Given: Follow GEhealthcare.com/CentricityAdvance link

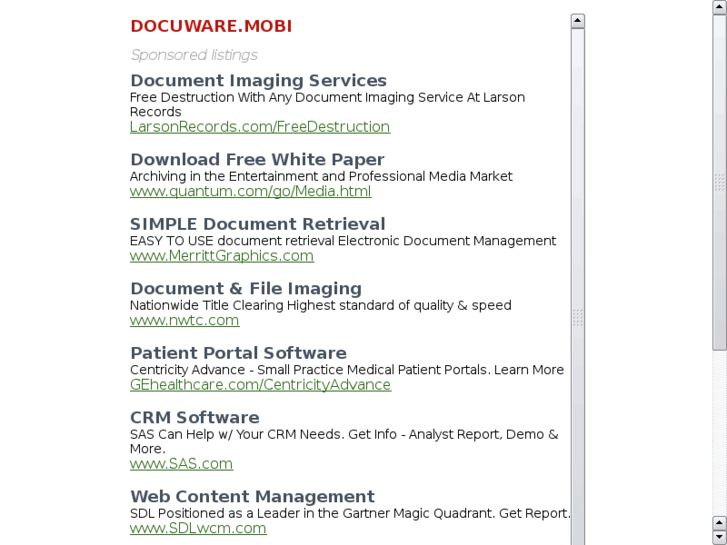Looking at the screenshot, I should coord(260,385).
